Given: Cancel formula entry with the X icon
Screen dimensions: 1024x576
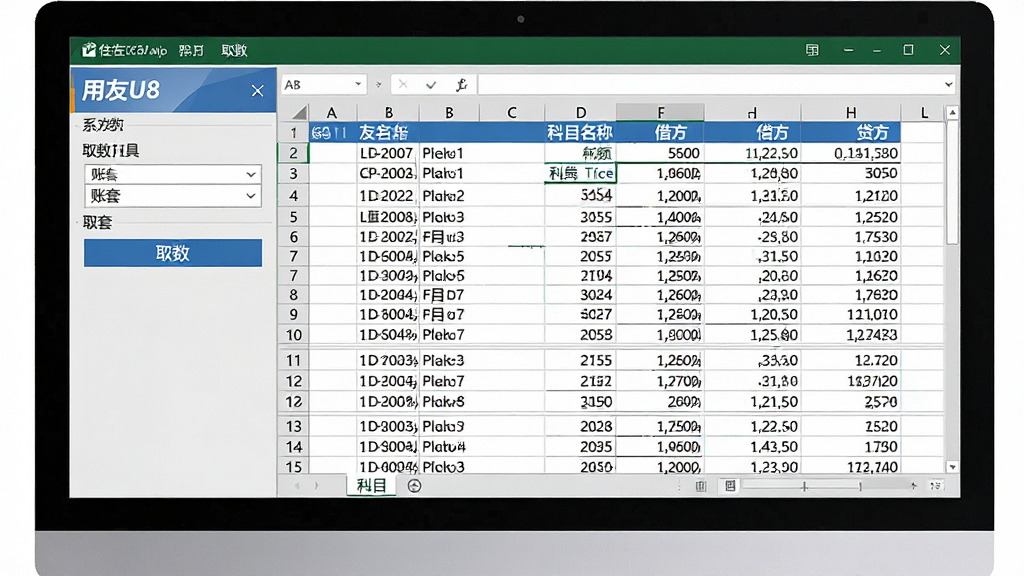Looking at the screenshot, I should [403, 84].
